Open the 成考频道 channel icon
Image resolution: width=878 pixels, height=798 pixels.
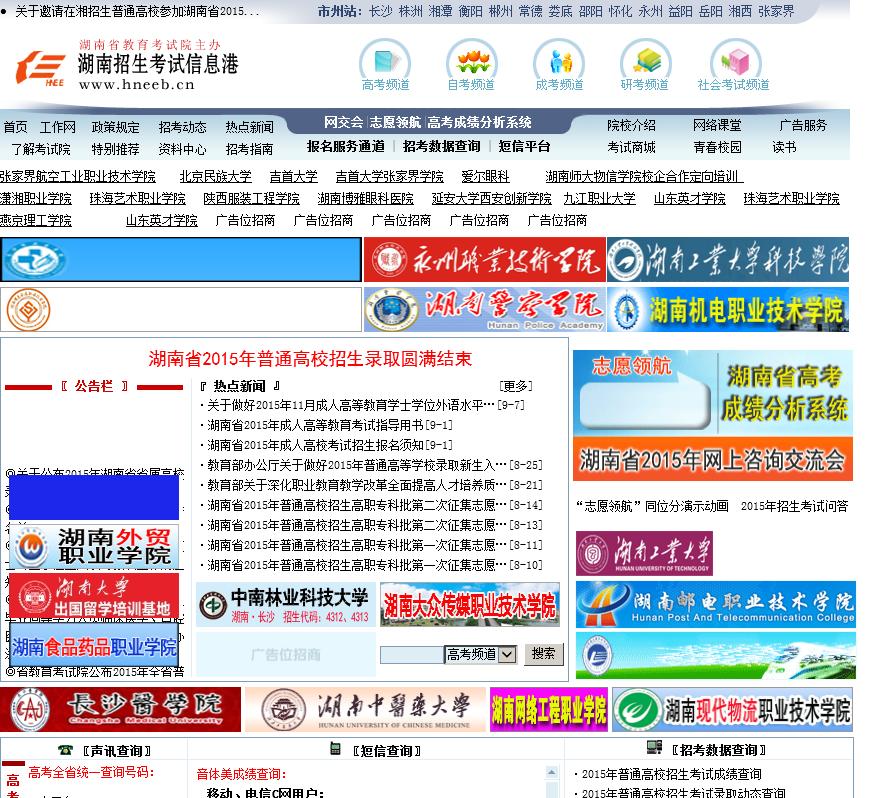tap(559, 65)
